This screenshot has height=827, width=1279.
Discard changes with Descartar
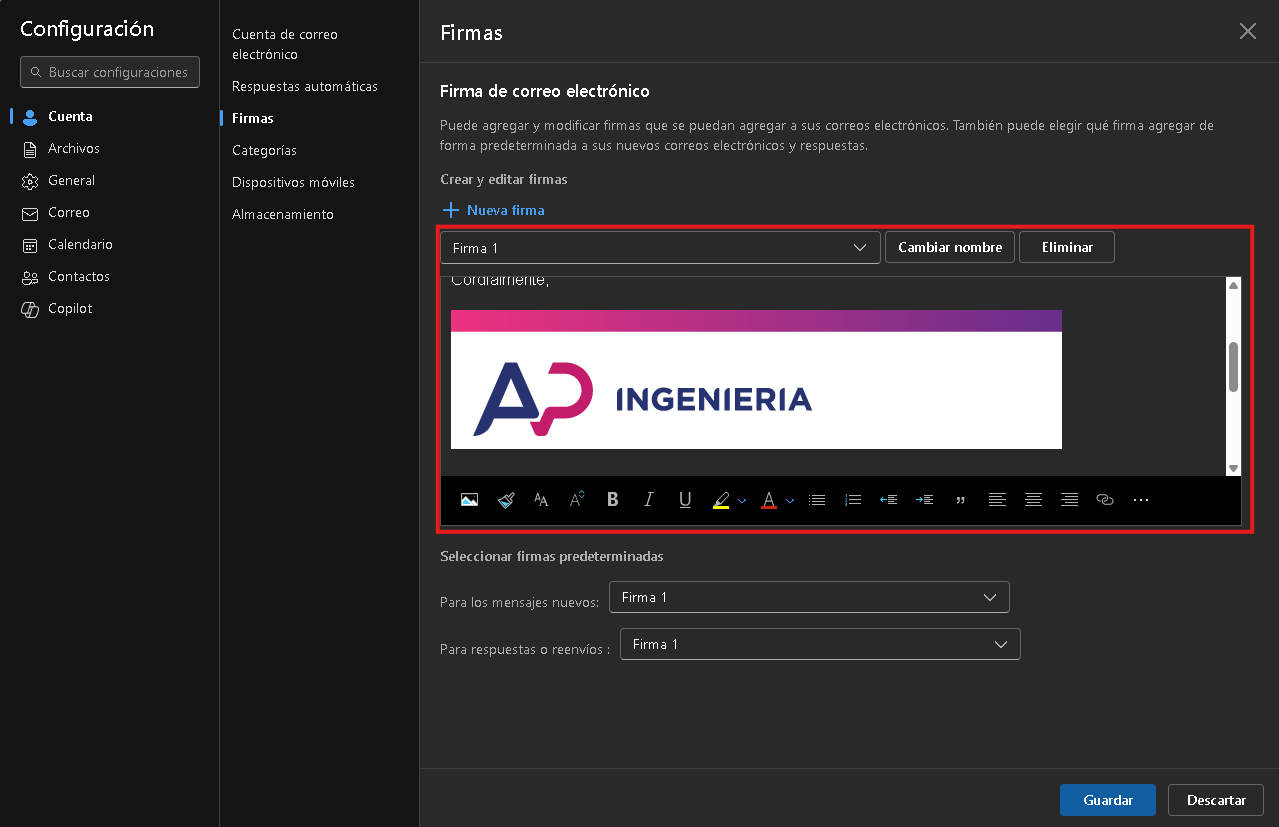click(x=1216, y=800)
